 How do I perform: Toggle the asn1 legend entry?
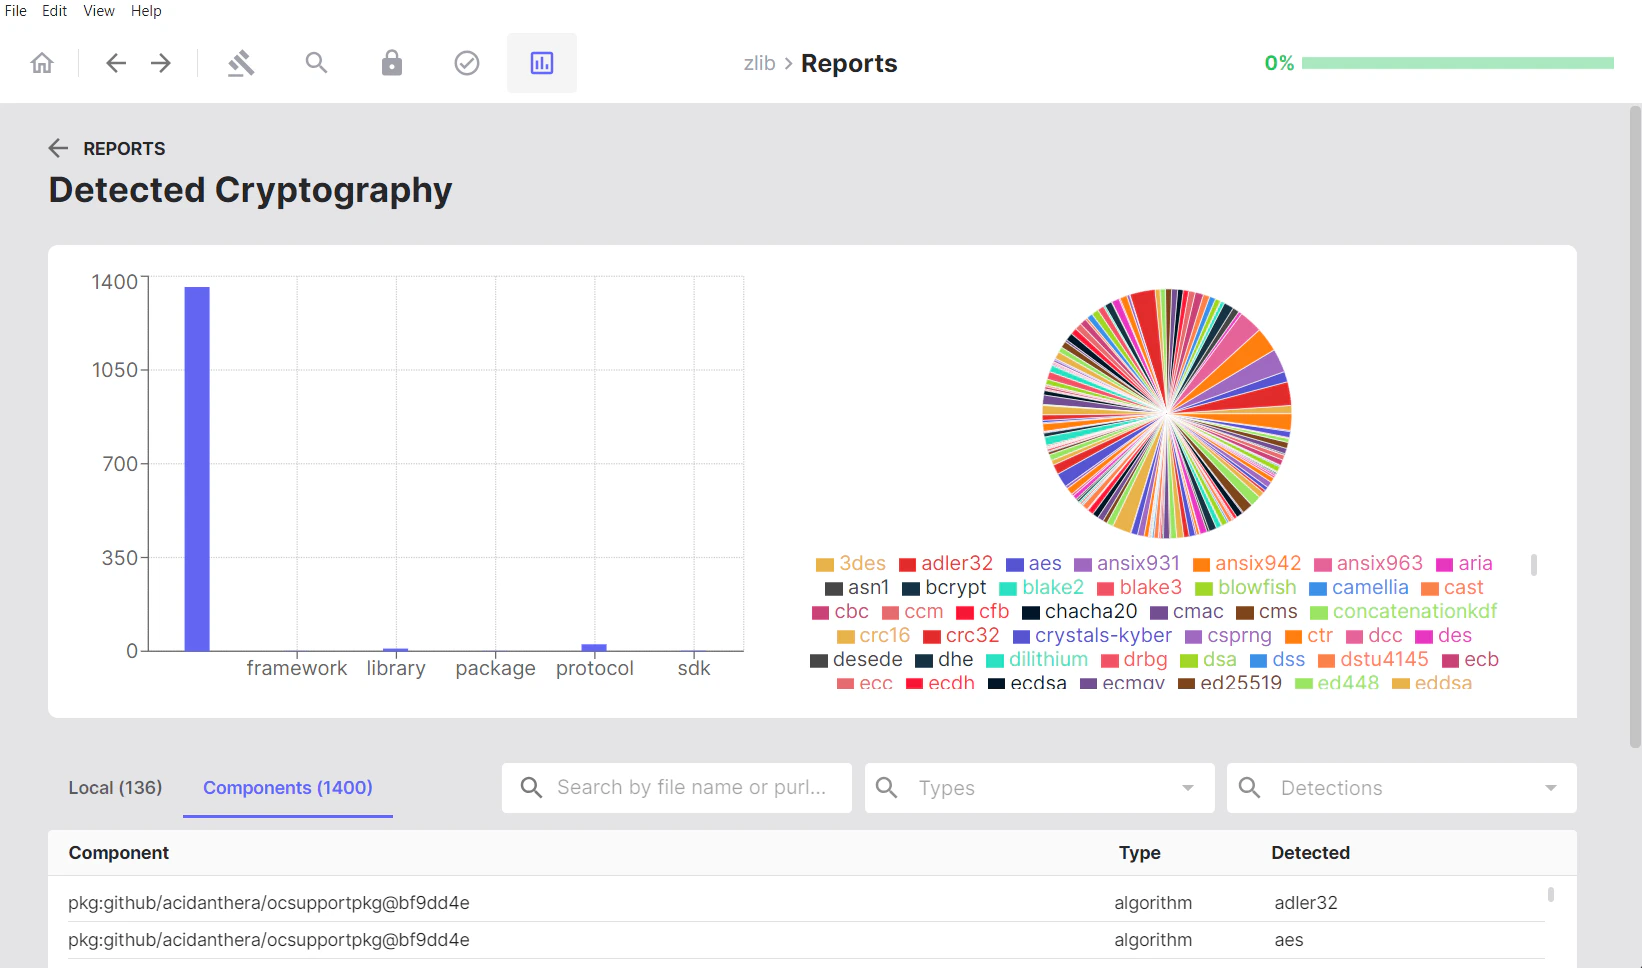click(857, 588)
